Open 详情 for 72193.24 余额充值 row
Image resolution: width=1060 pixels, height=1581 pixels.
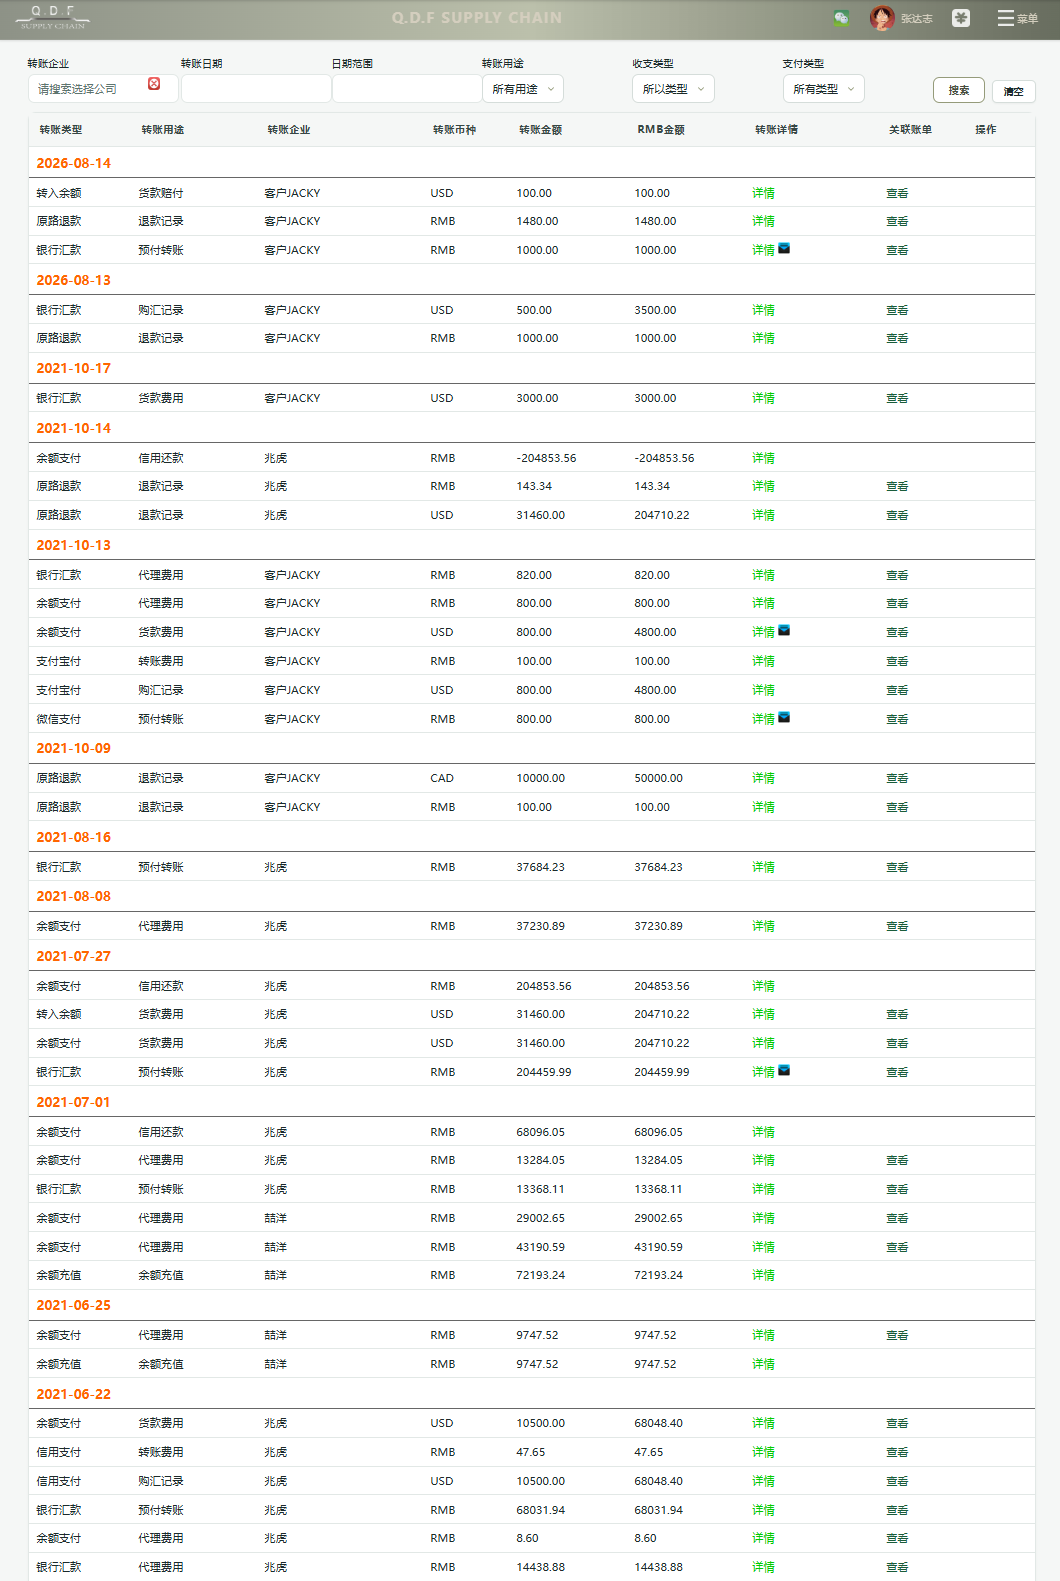tap(763, 1275)
